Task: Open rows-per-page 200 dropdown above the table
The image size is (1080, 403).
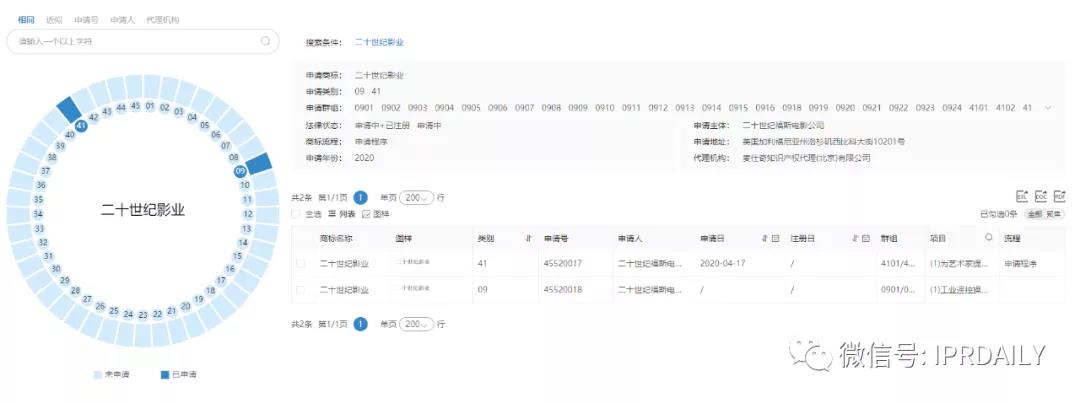Action: [x=417, y=198]
